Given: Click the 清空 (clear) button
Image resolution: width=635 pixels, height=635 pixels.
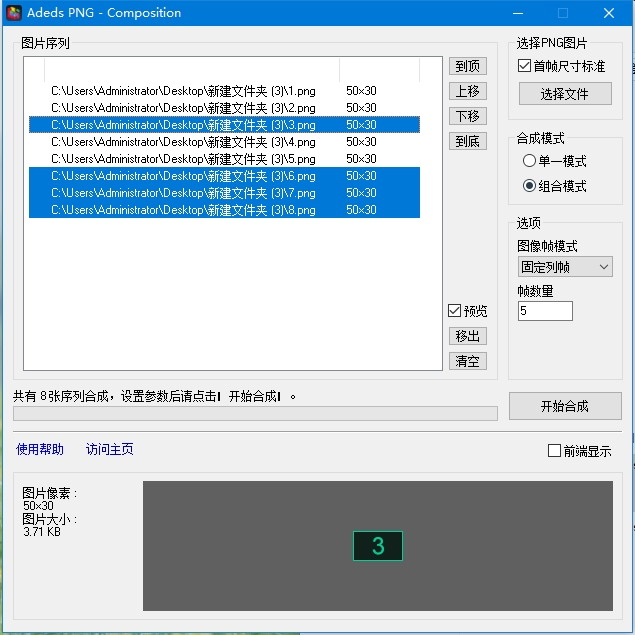Looking at the screenshot, I should pyautogui.click(x=467, y=361).
